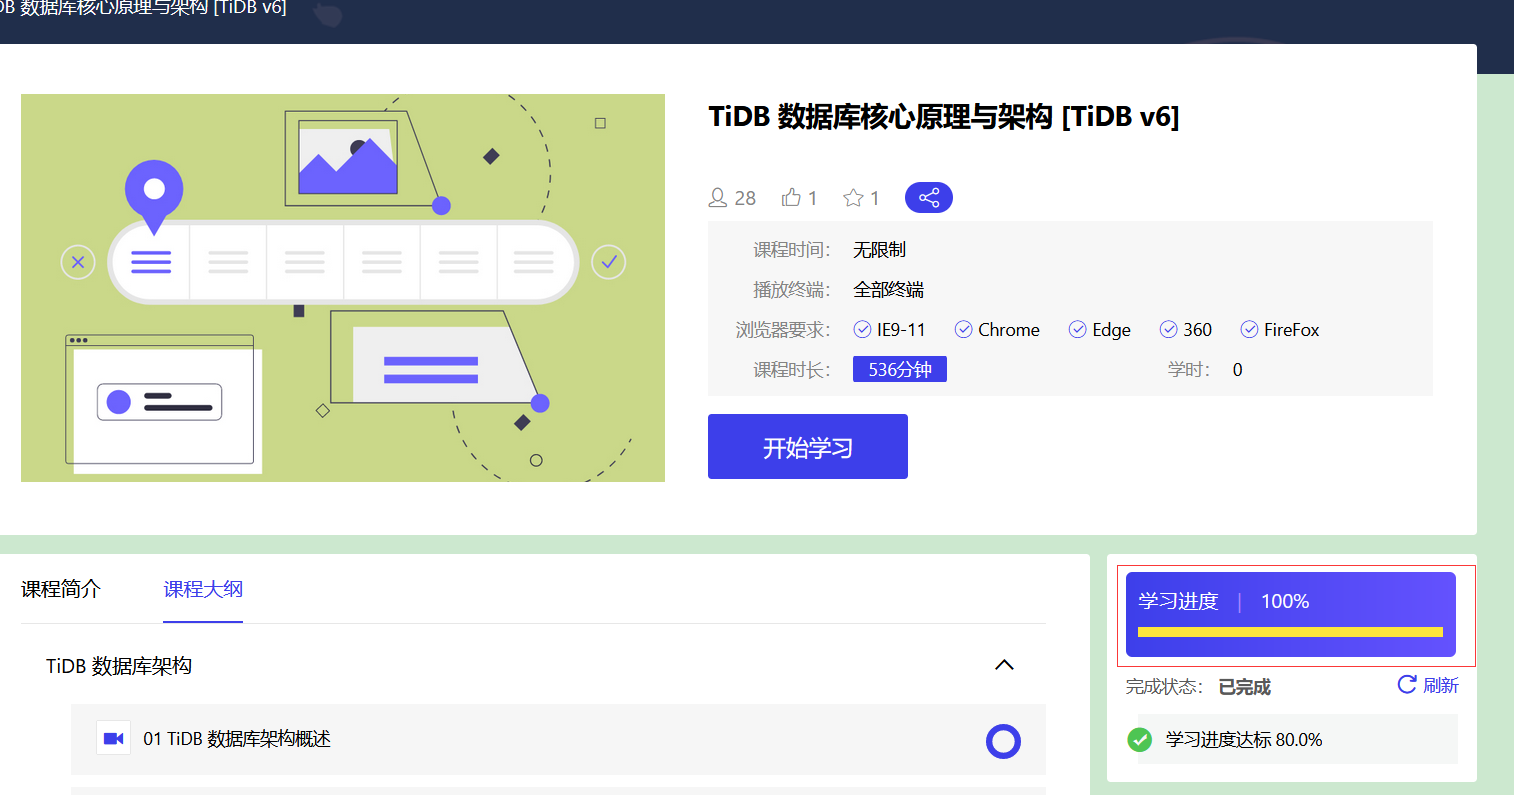
Task: Click the course cover illustration
Action: tap(343, 288)
